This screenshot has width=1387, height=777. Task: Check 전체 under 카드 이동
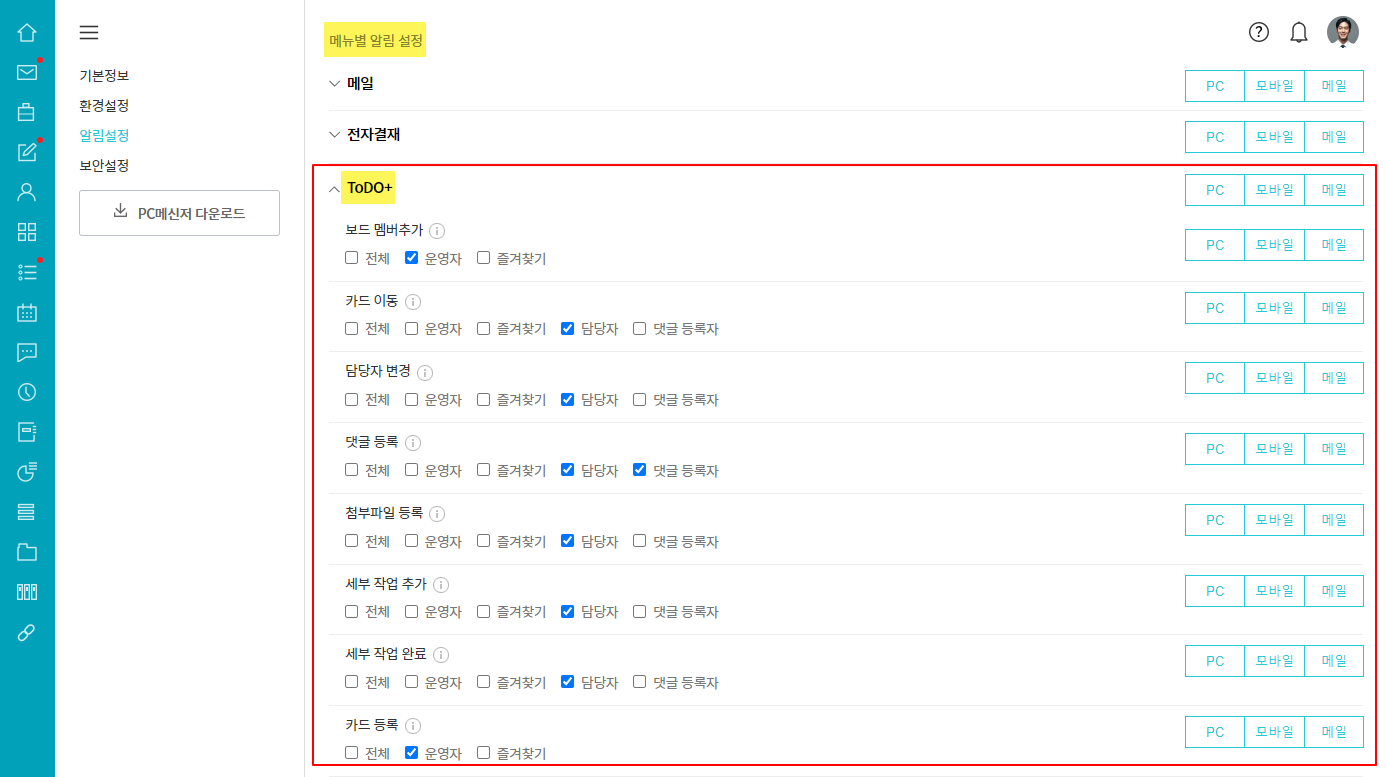pyautogui.click(x=351, y=328)
